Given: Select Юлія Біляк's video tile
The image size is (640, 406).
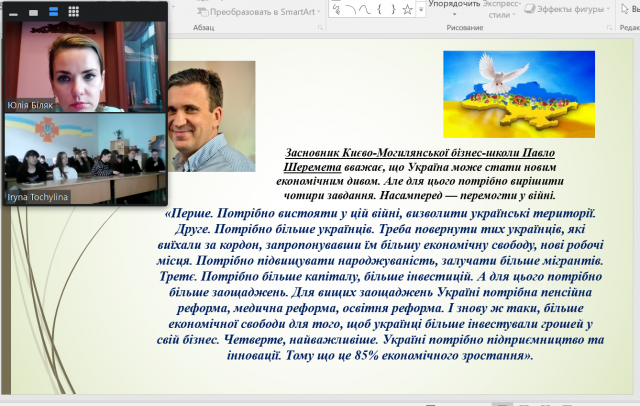Looking at the screenshot, I should coord(85,67).
